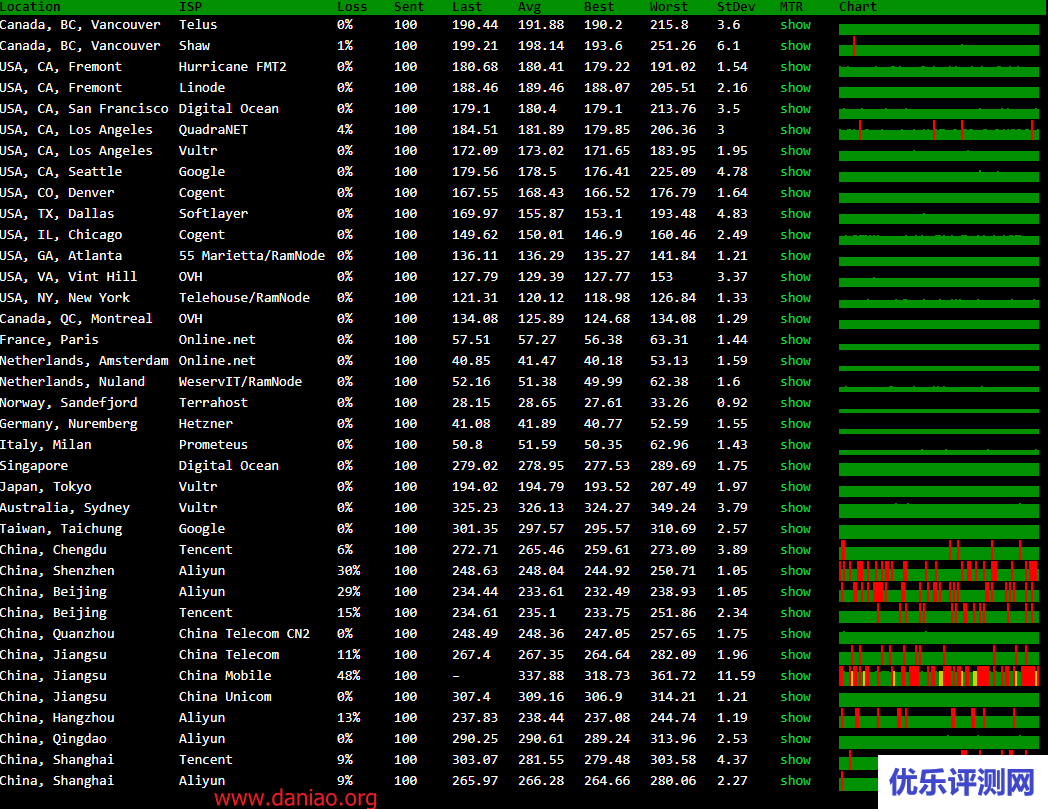This screenshot has height=809, width=1048.
Task: View MTR via show for Paris Online.net
Action: tap(795, 340)
